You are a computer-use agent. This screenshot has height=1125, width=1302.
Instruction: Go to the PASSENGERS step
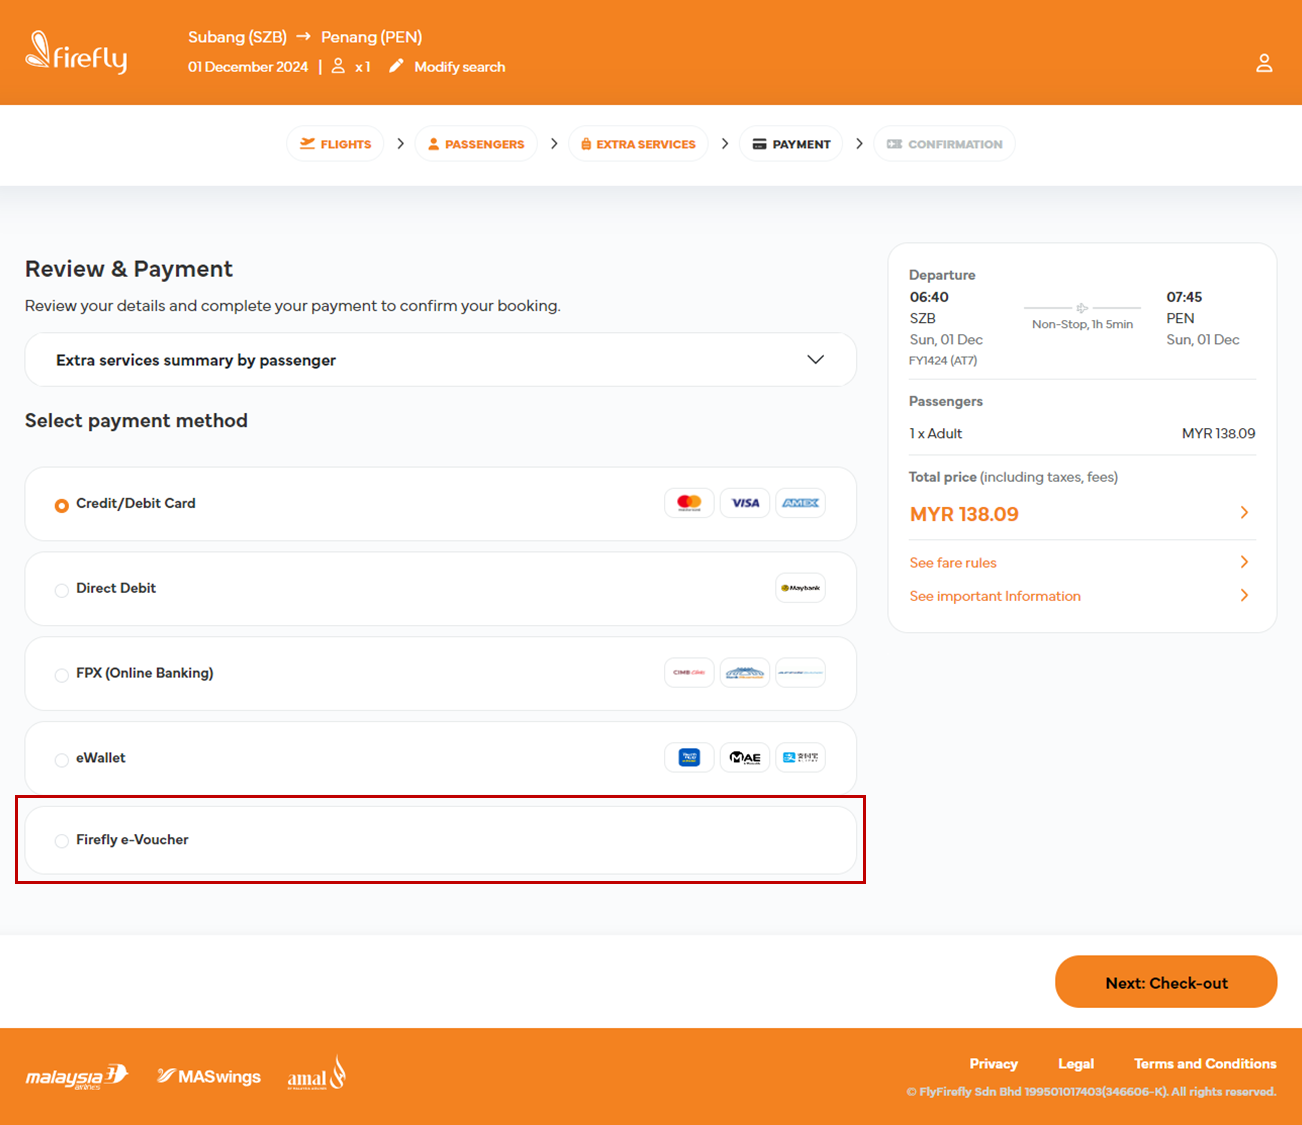[476, 143]
